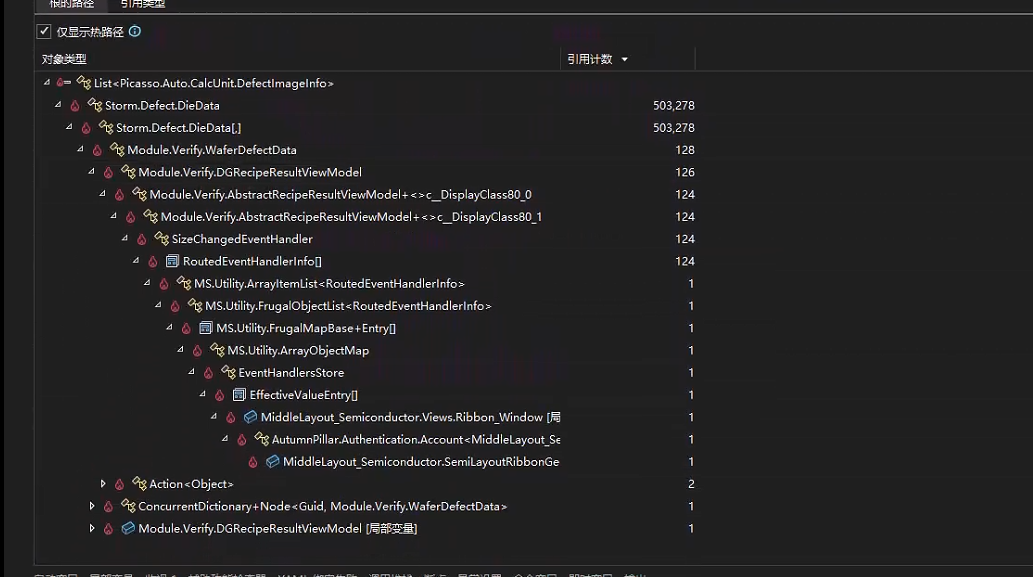The image size is (1033, 577).
Task: Sort by the 引用计数 column header
Action: [x=589, y=60]
